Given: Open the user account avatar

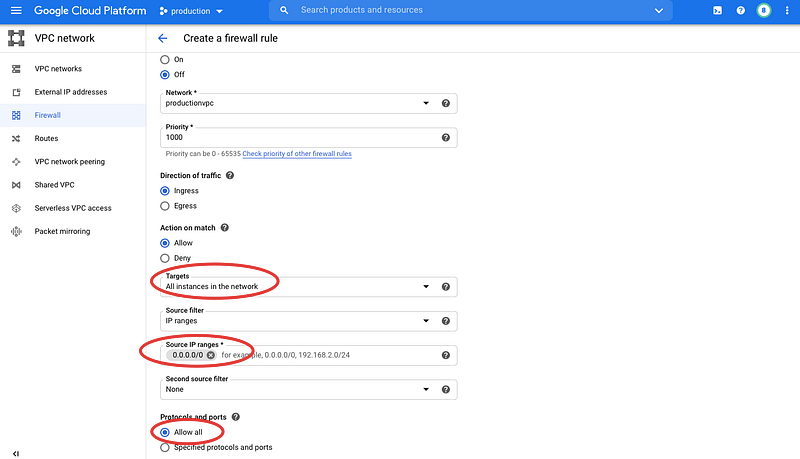Looking at the screenshot, I should point(764,10).
